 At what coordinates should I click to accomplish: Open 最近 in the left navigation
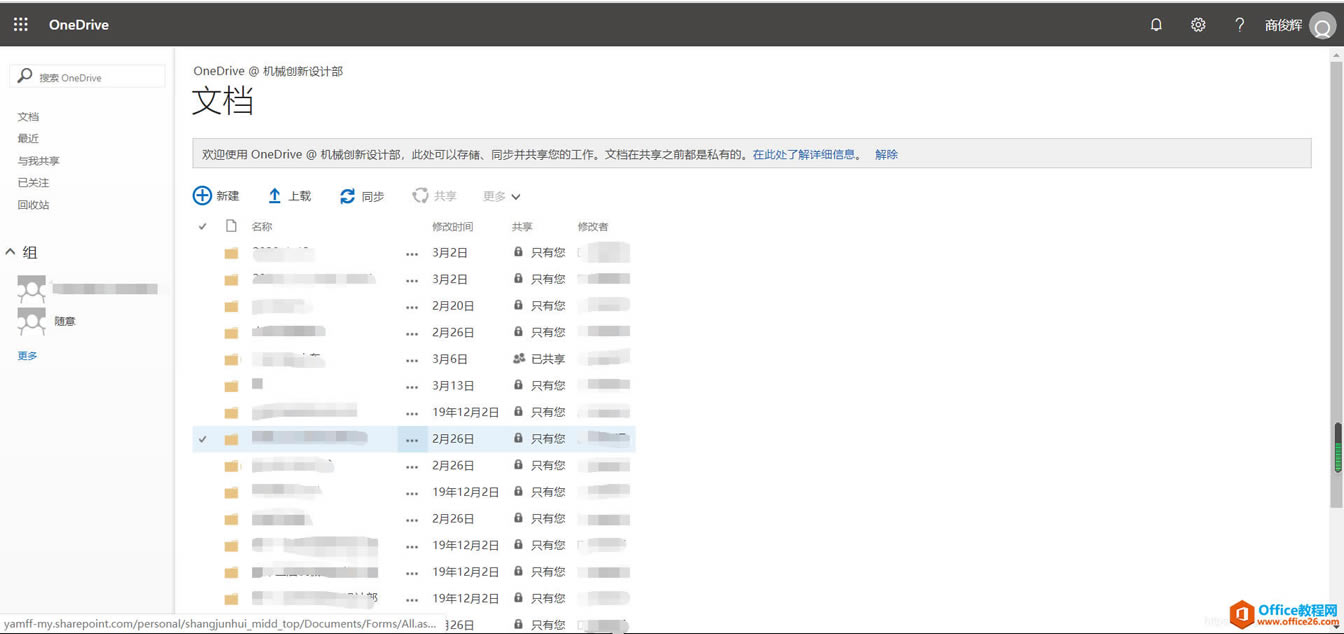[28, 139]
